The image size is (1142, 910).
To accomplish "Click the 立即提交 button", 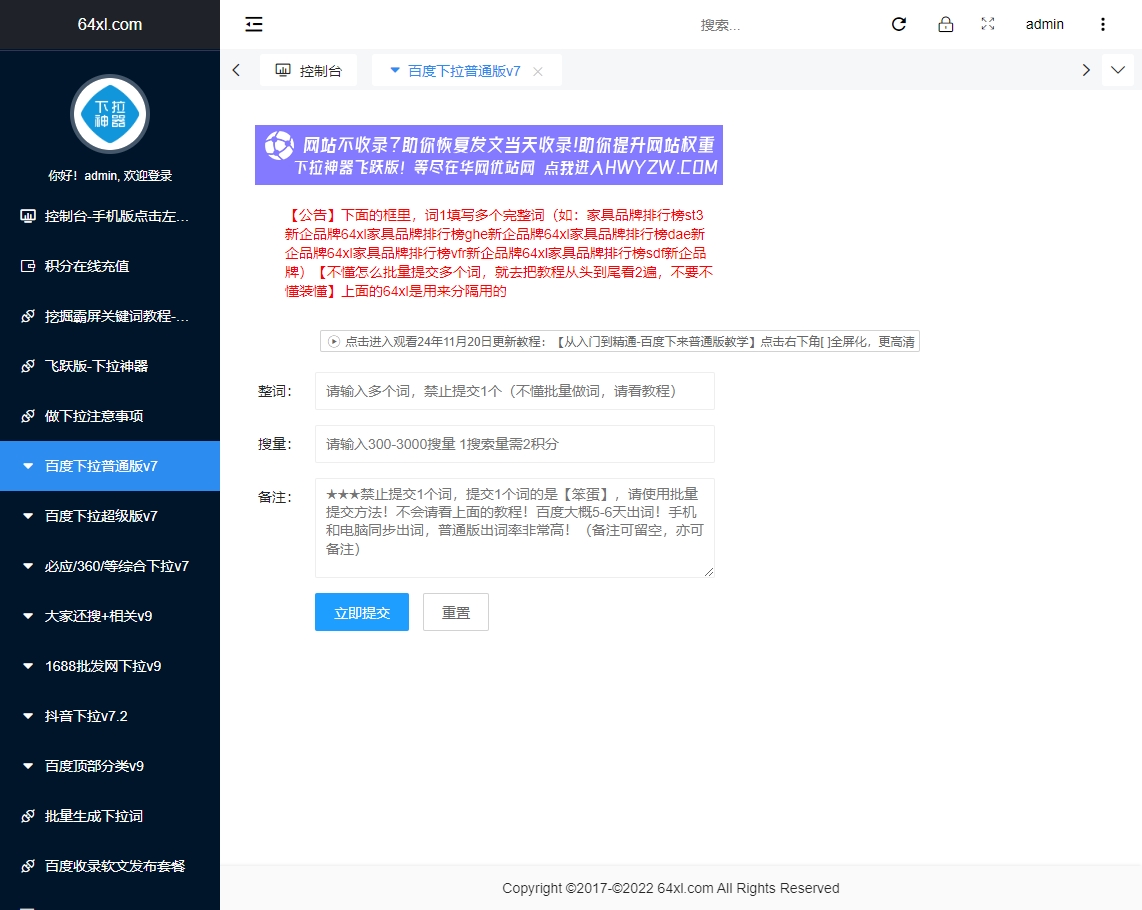I will pos(362,612).
